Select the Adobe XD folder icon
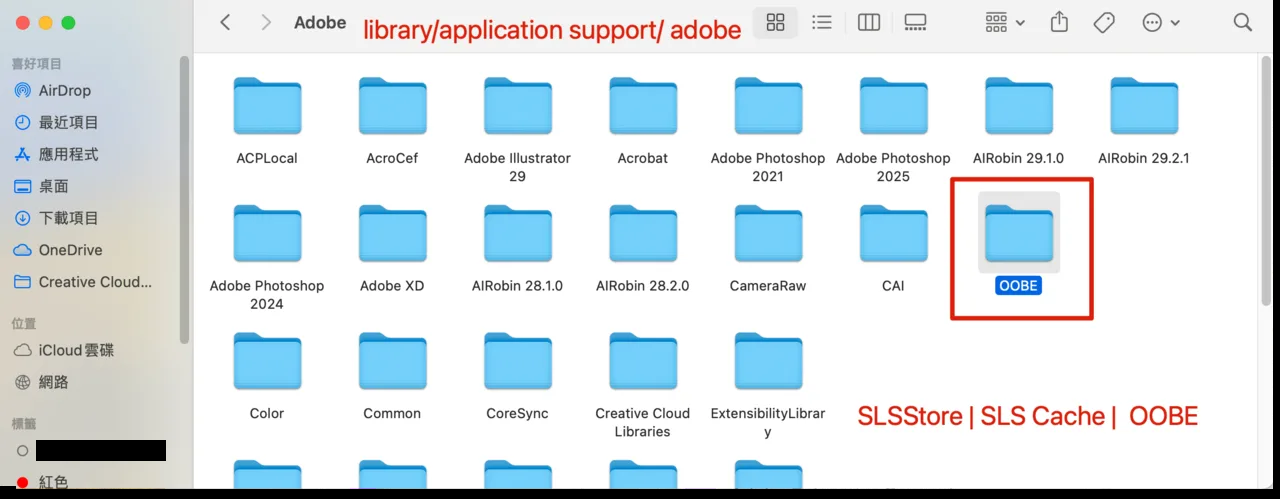This screenshot has height=499, width=1280. click(x=392, y=234)
